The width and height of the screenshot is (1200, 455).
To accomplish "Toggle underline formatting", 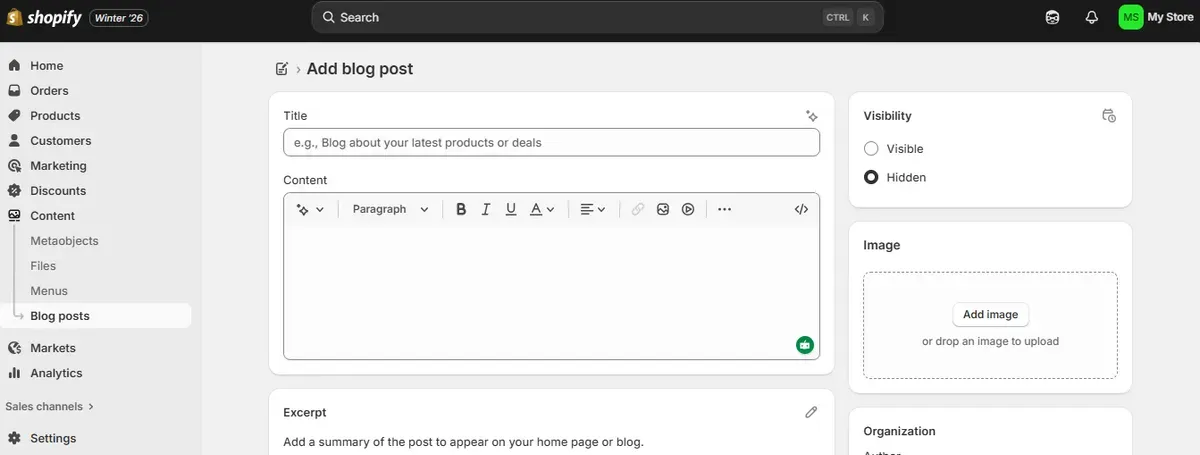I will coord(511,209).
